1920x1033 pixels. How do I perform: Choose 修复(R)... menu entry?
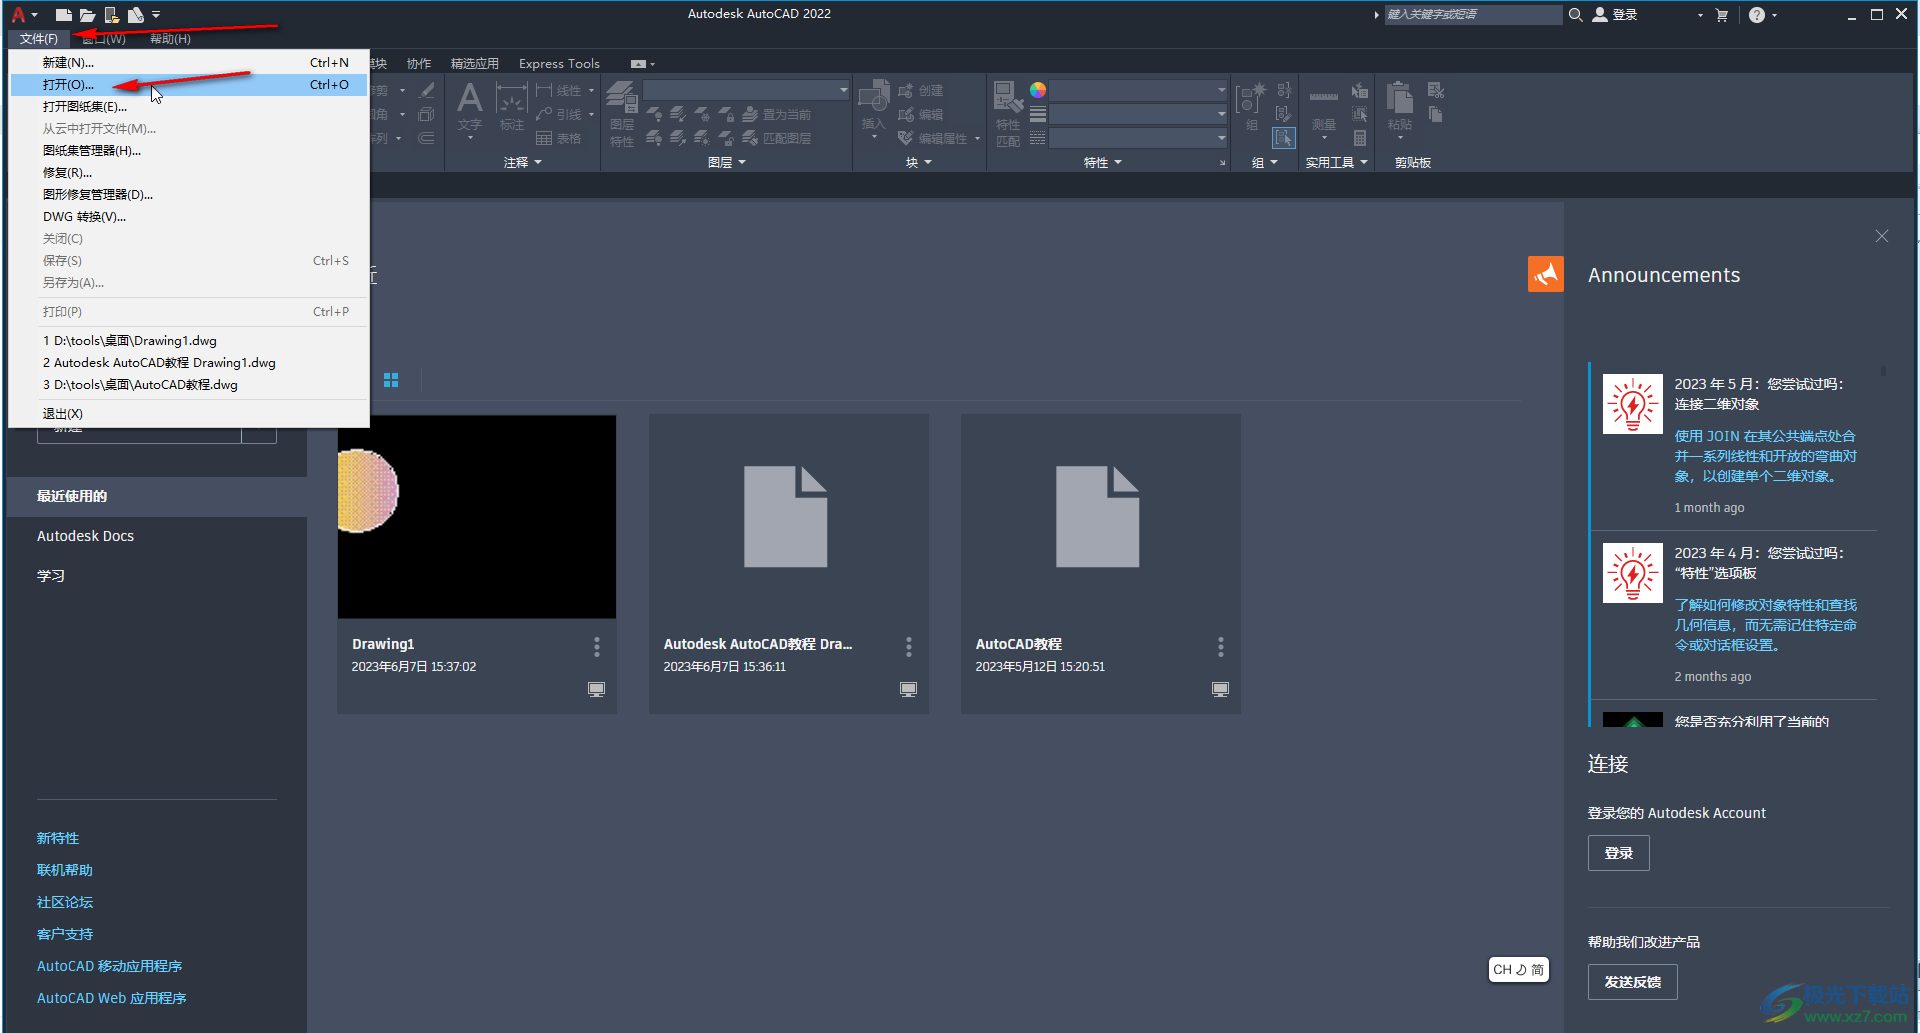[x=188, y=173]
